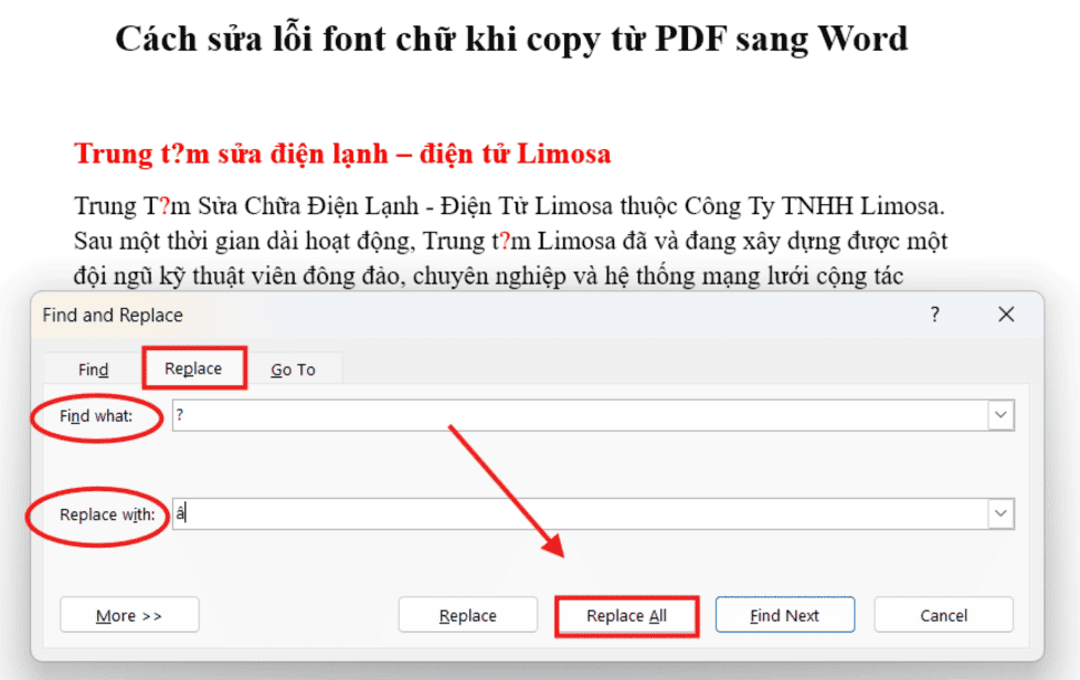1080x680 pixels.
Task: Close the Find and Replace dialog
Action: pyautogui.click(x=1006, y=315)
